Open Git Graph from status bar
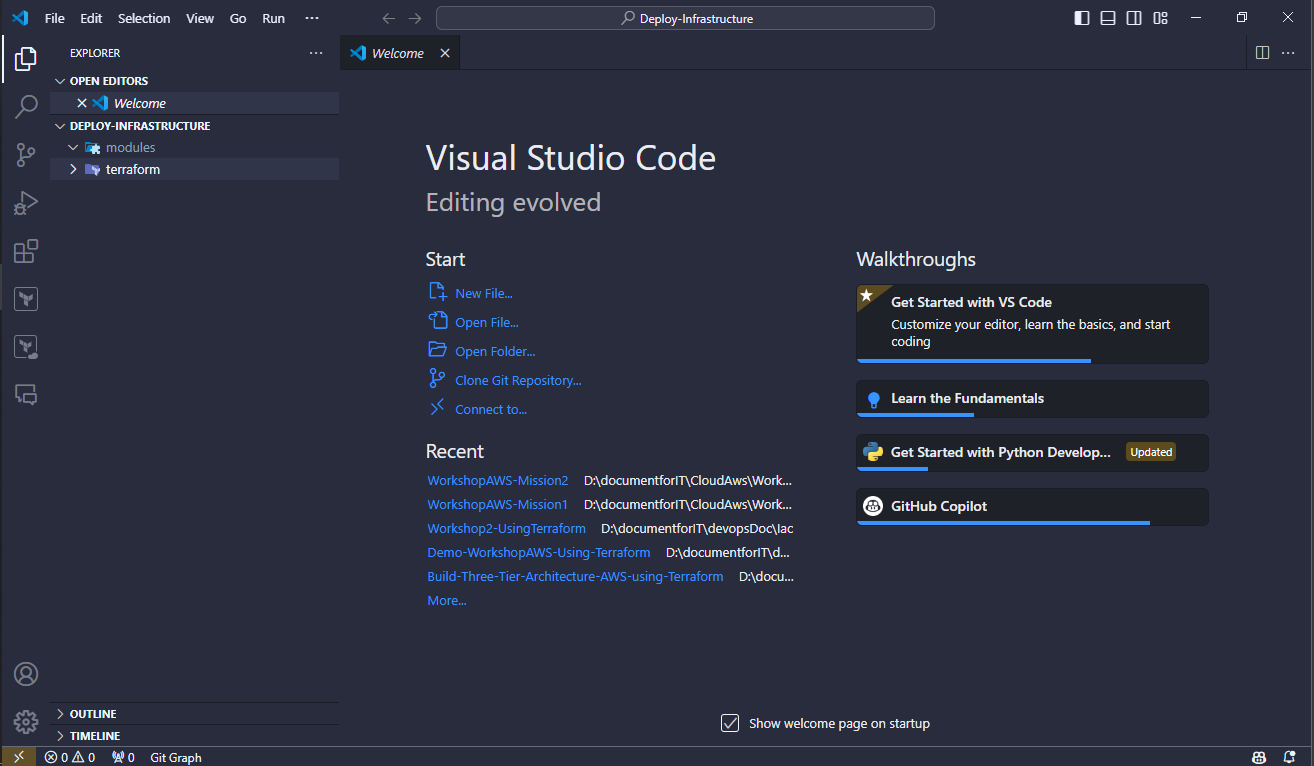1314x766 pixels. point(176,757)
